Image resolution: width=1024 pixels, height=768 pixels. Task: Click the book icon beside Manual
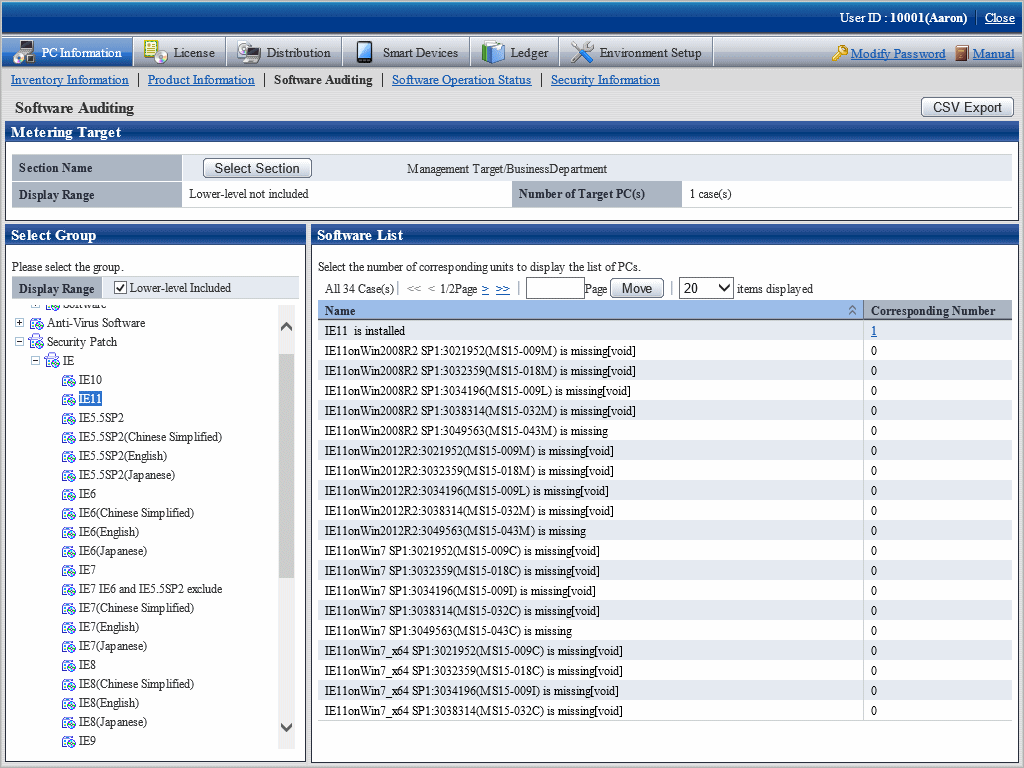coord(962,53)
